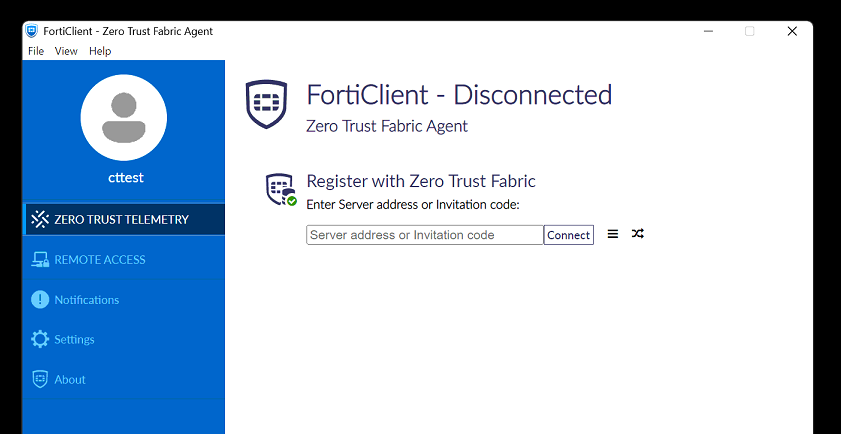The width and height of the screenshot is (841, 434).
Task: Click the FortiClient shield logo in header
Action: 267,104
